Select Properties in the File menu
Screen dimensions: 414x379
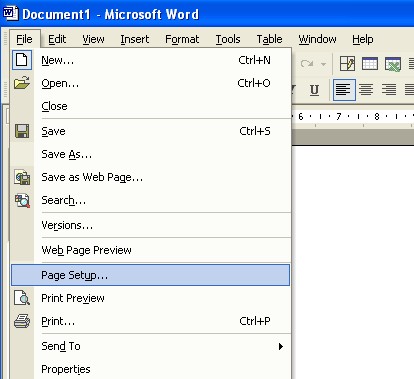150,369
